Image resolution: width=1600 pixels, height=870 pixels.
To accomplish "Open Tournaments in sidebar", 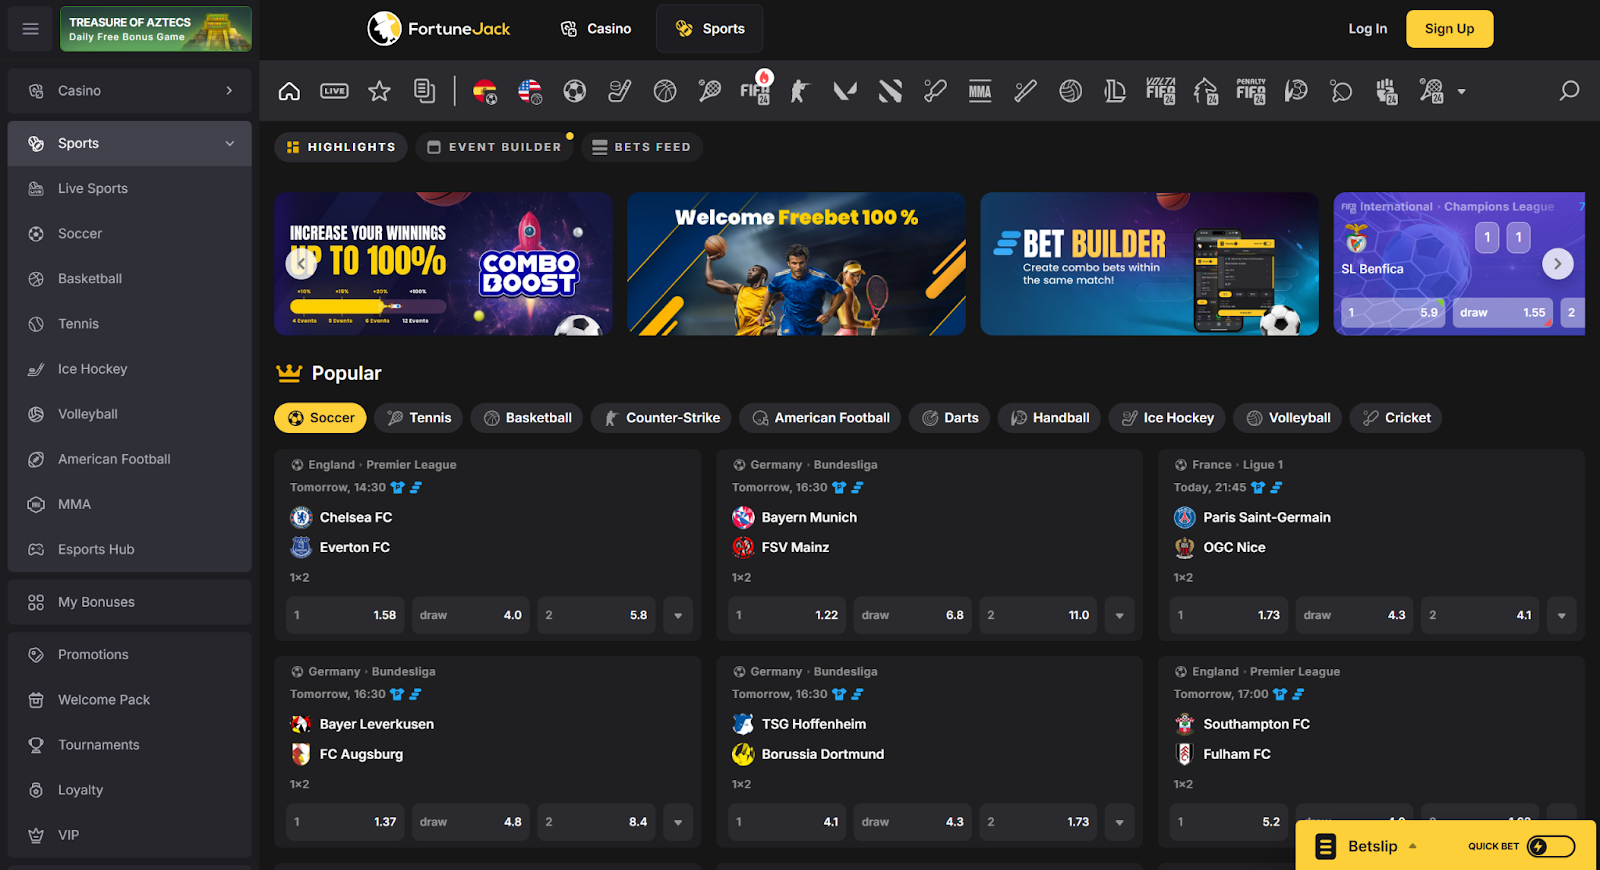I will [x=130, y=745].
